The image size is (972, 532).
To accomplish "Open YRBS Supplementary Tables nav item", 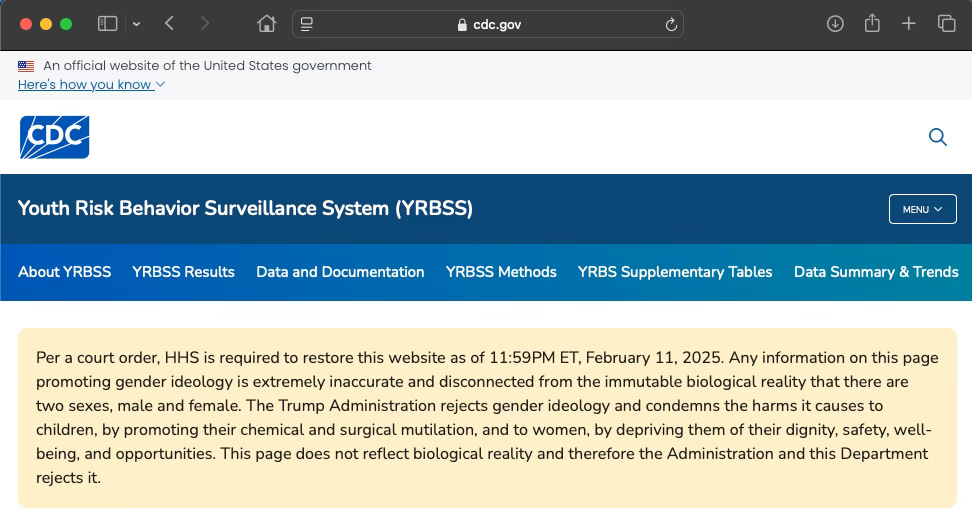I will 675,272.
